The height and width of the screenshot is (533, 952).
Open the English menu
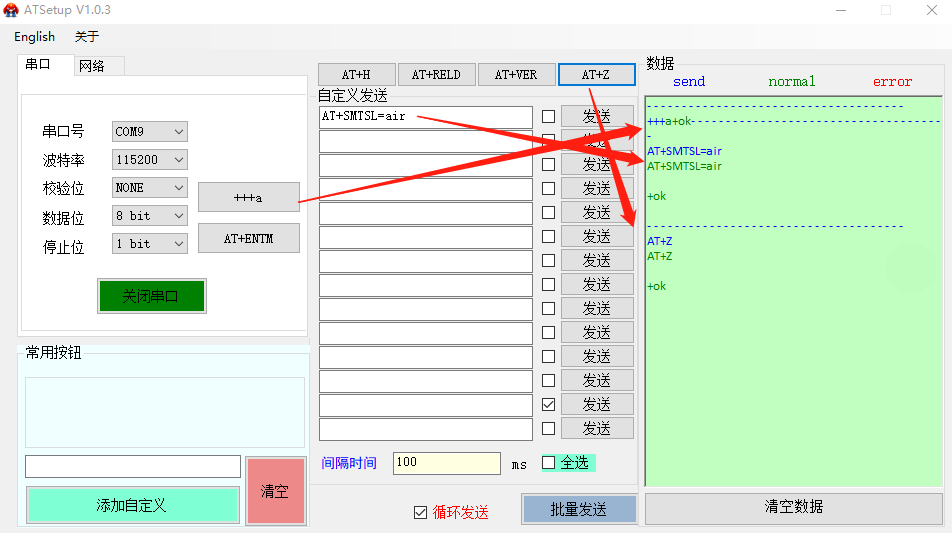35,37
